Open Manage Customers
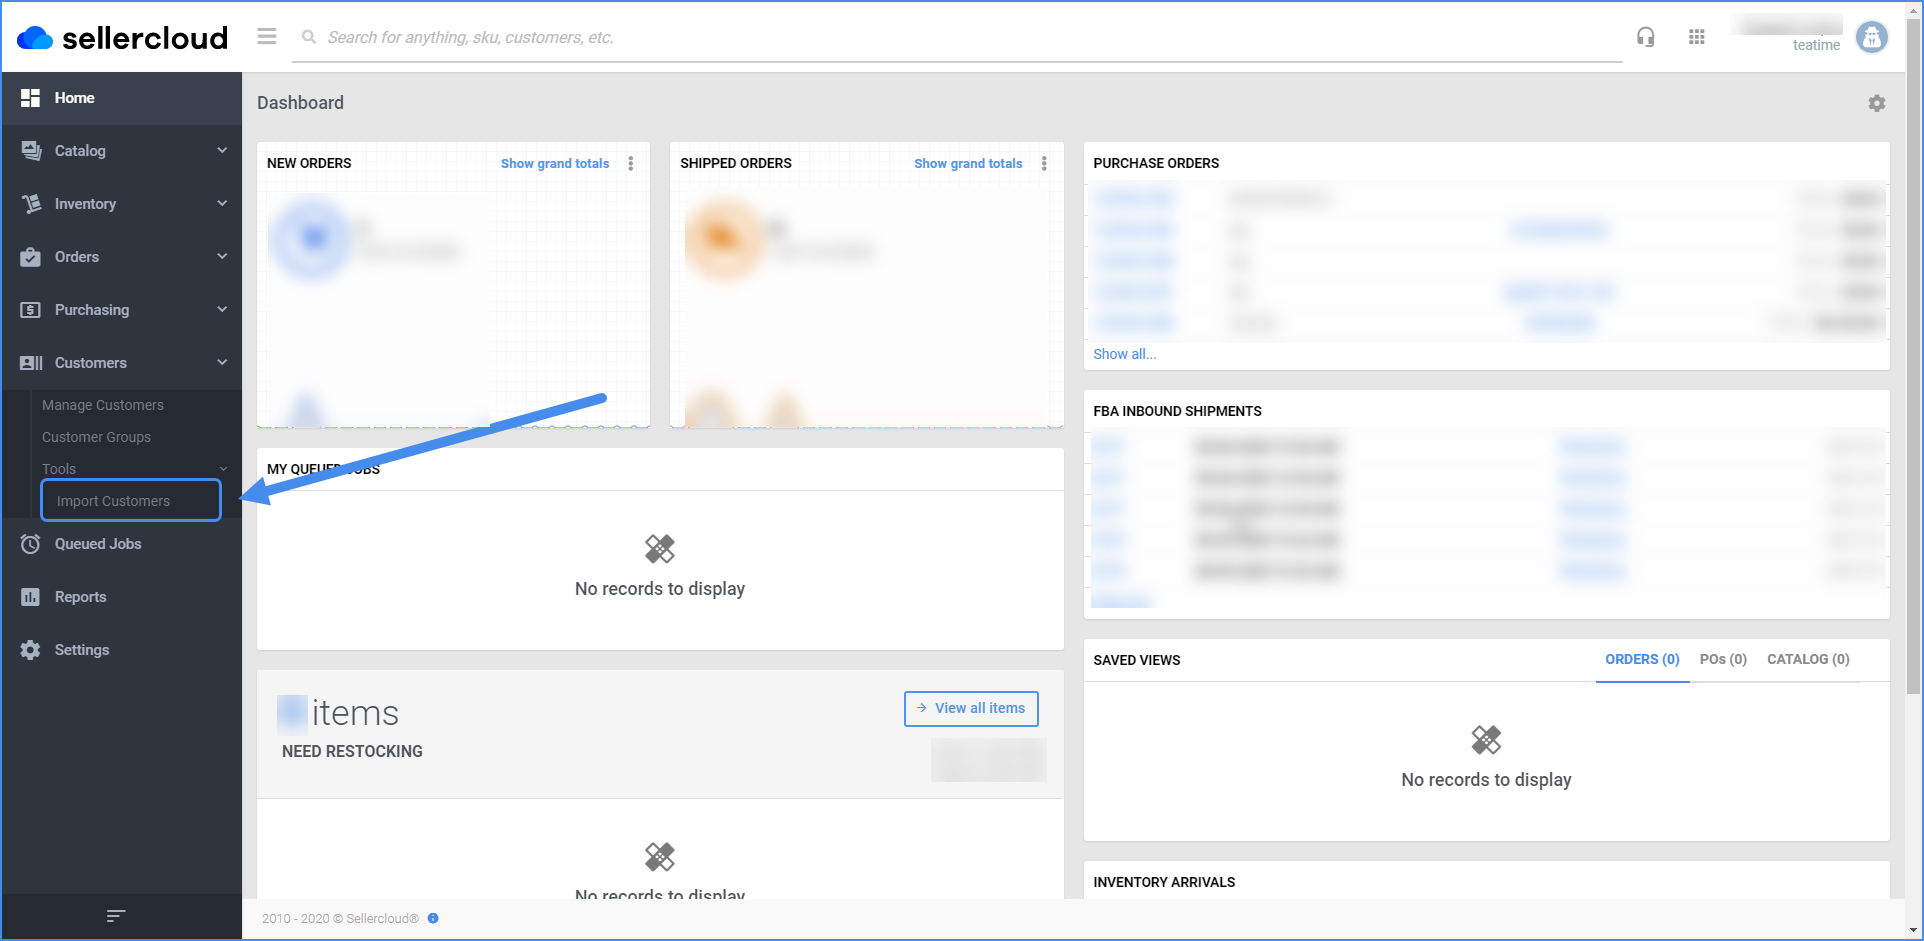 click(103, 405)
